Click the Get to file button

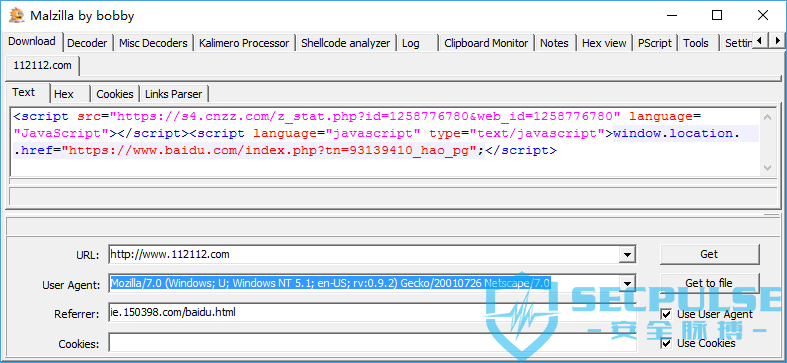pos(709,283)
